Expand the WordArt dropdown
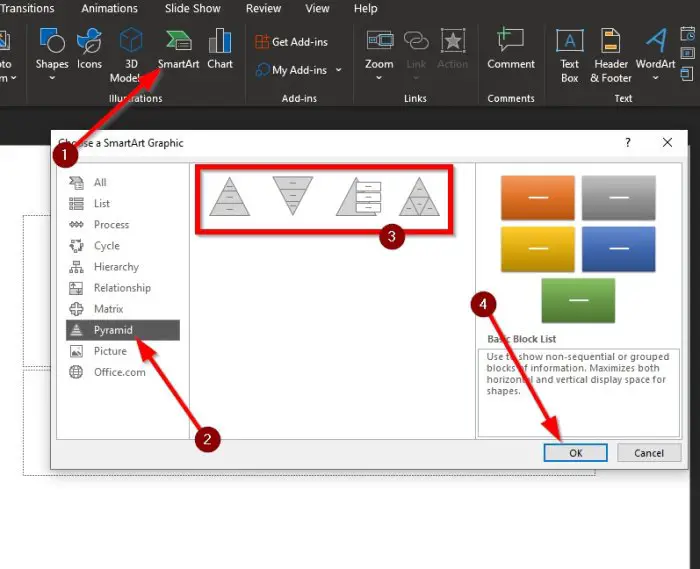This screenshot has height=569, width=700. pos(655,78)
